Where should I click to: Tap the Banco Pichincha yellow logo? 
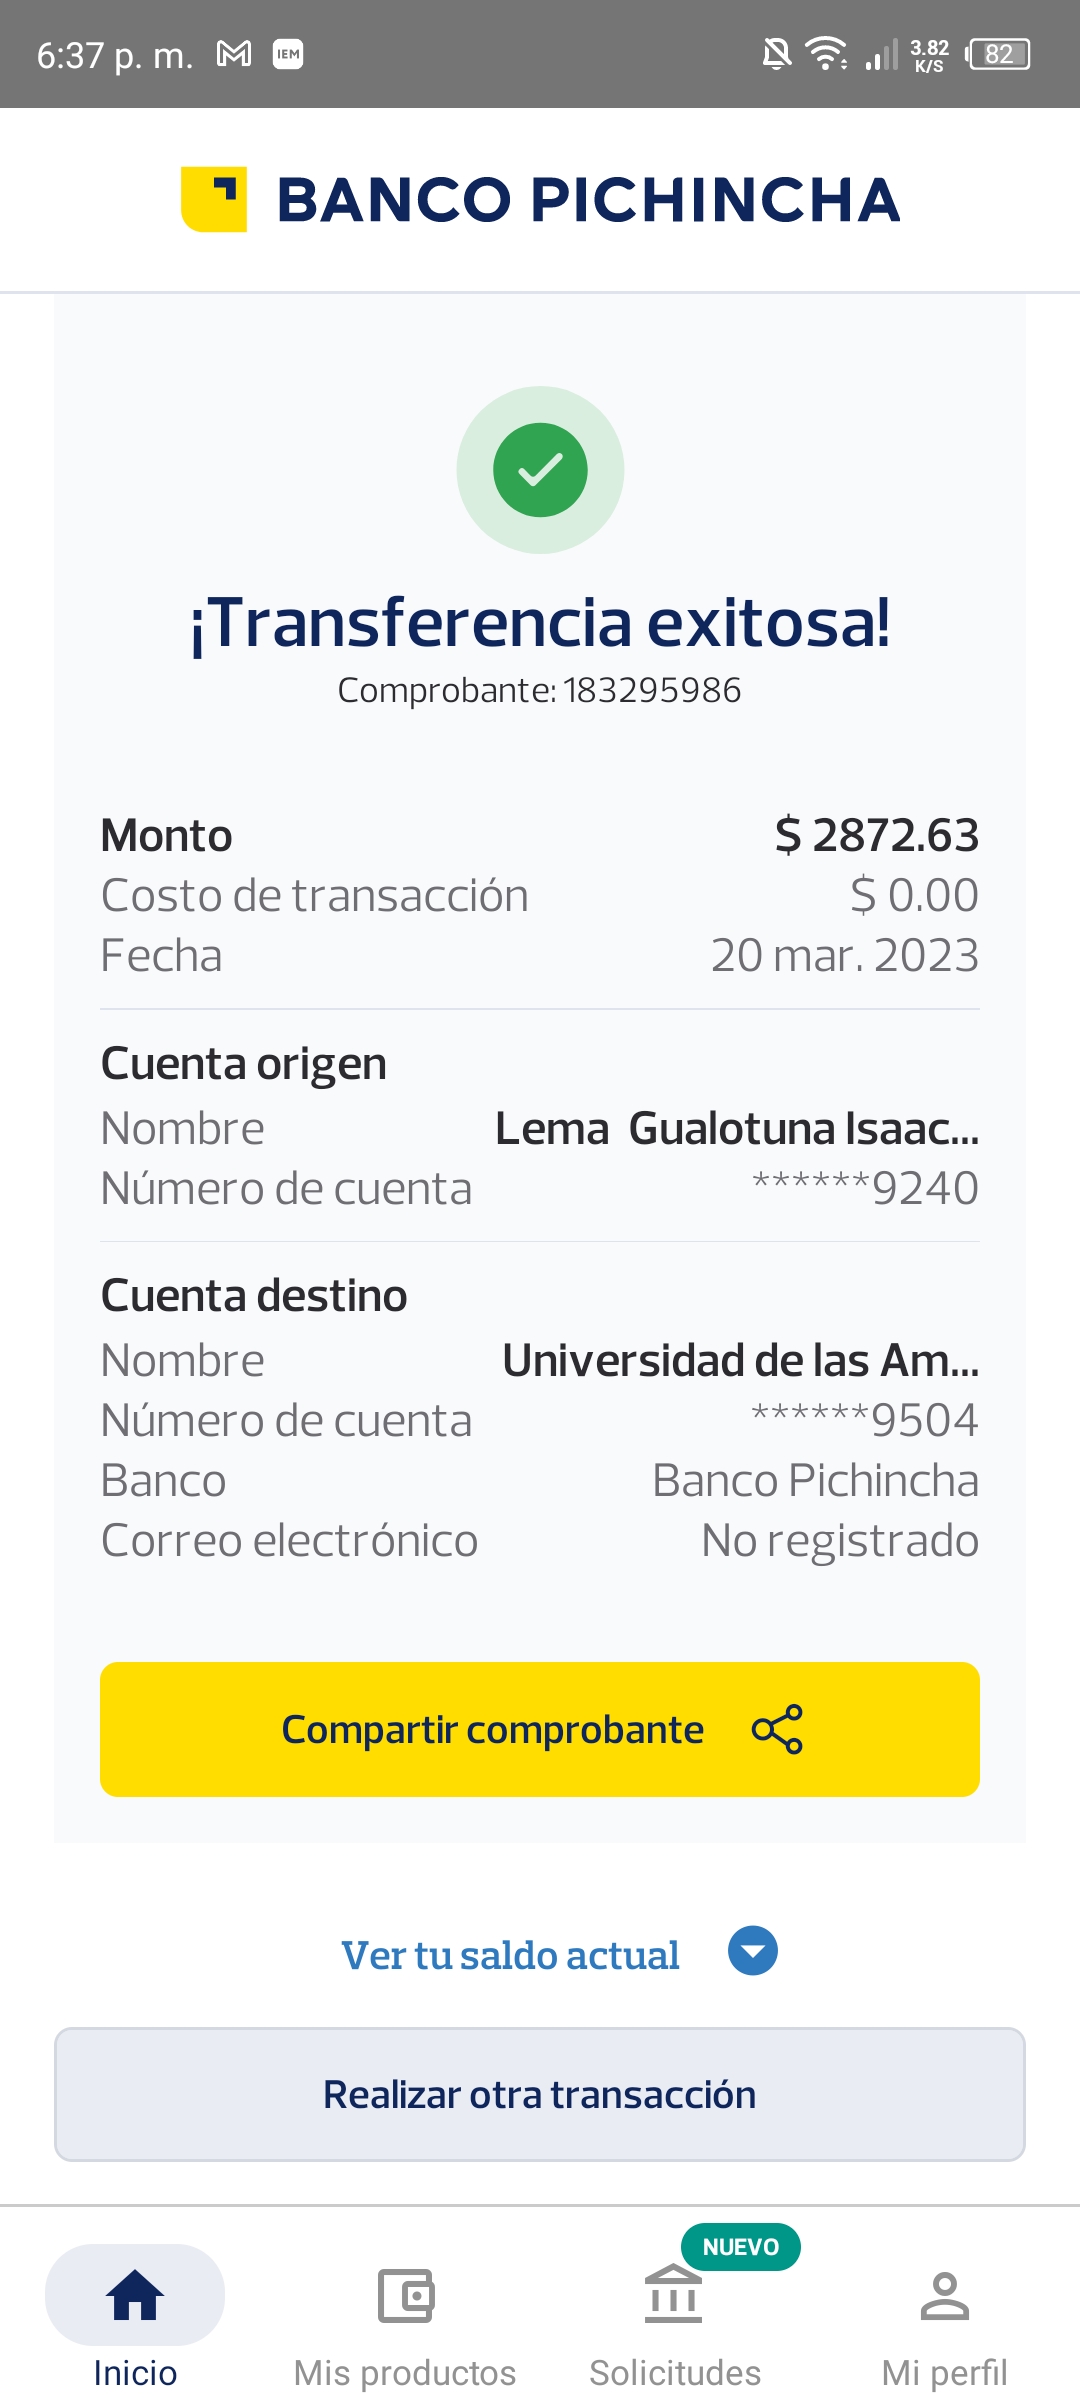(x=214, y=199)
